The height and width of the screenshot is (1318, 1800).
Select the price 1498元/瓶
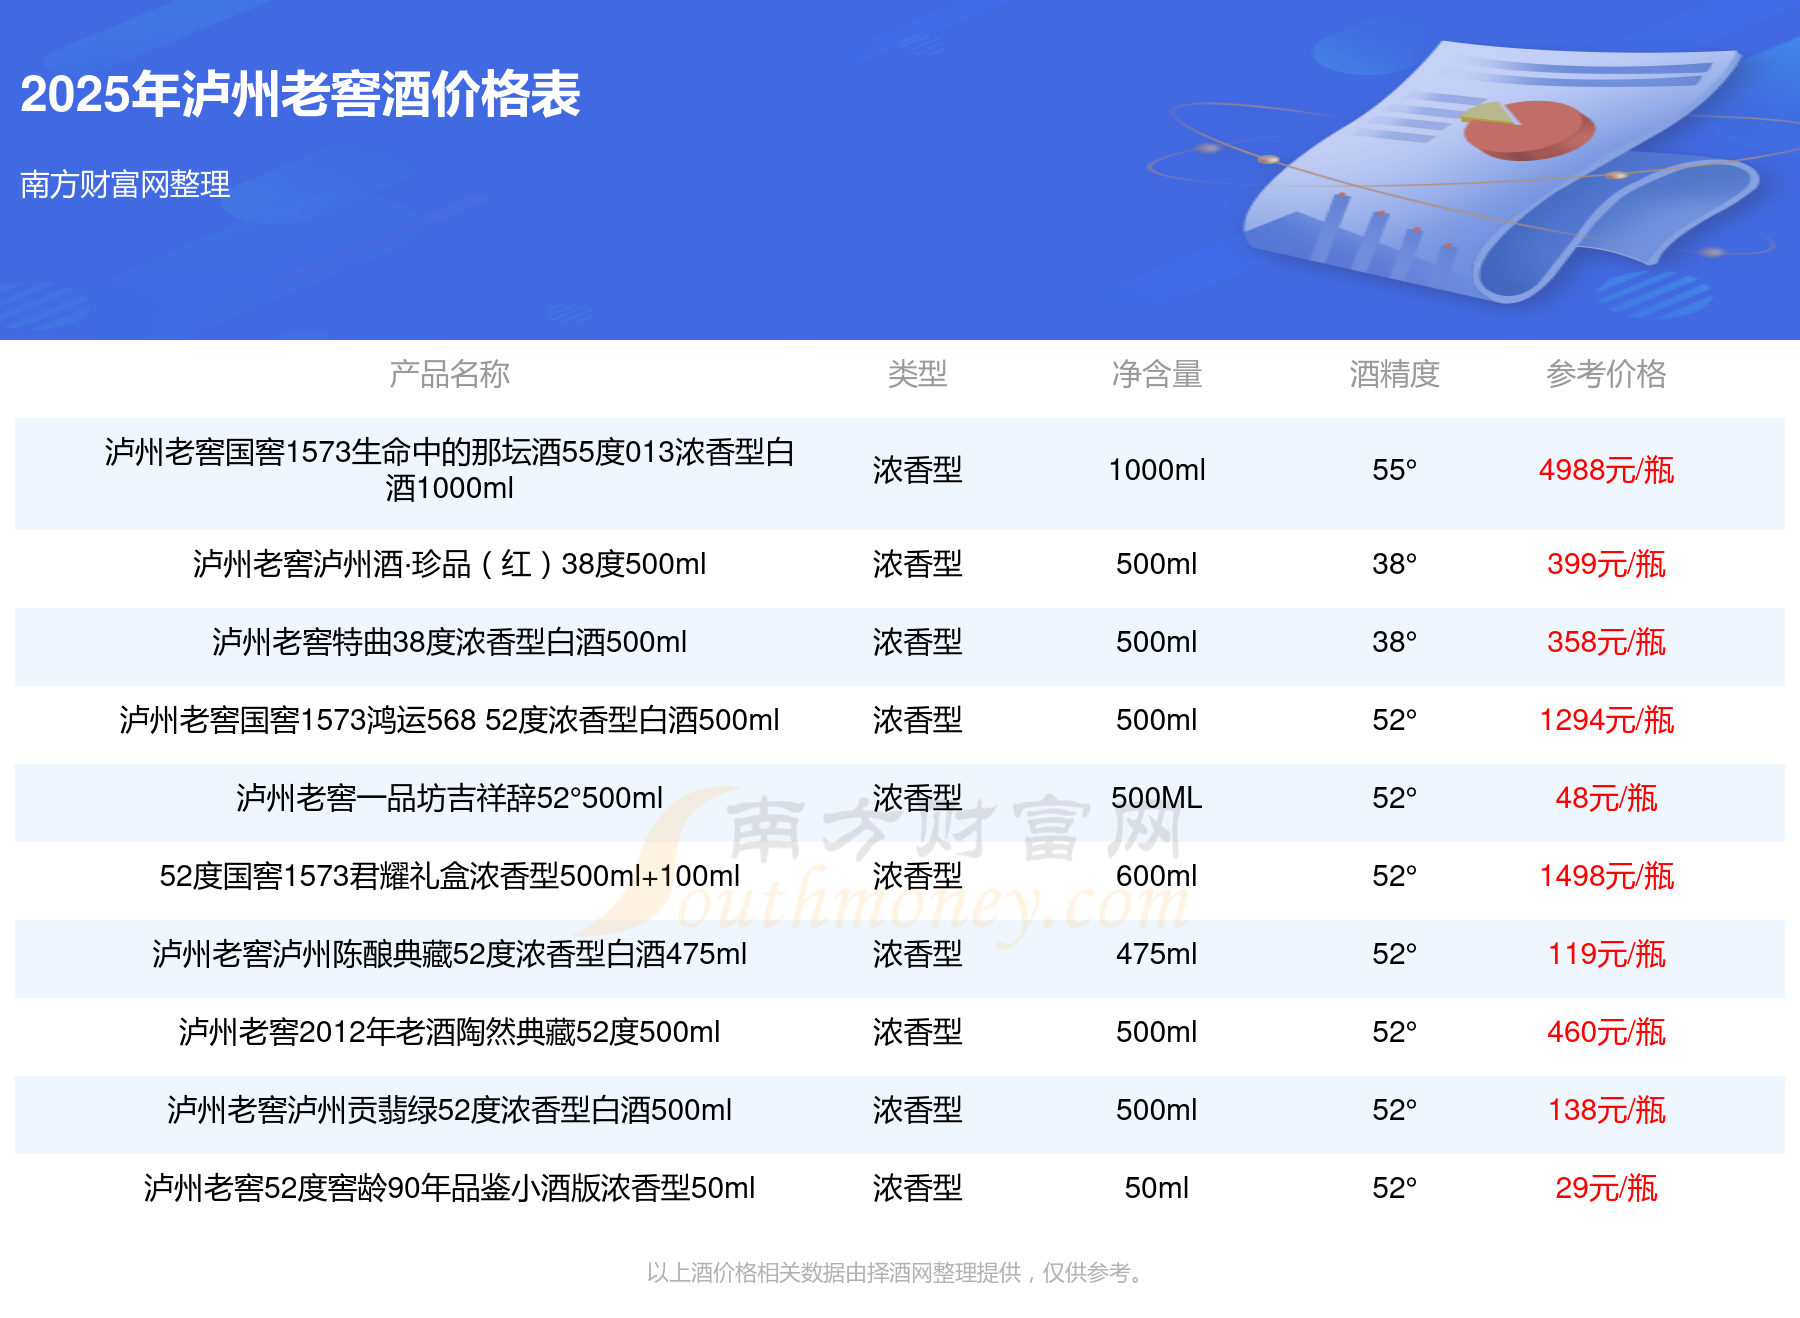(x=1606, y=876)
